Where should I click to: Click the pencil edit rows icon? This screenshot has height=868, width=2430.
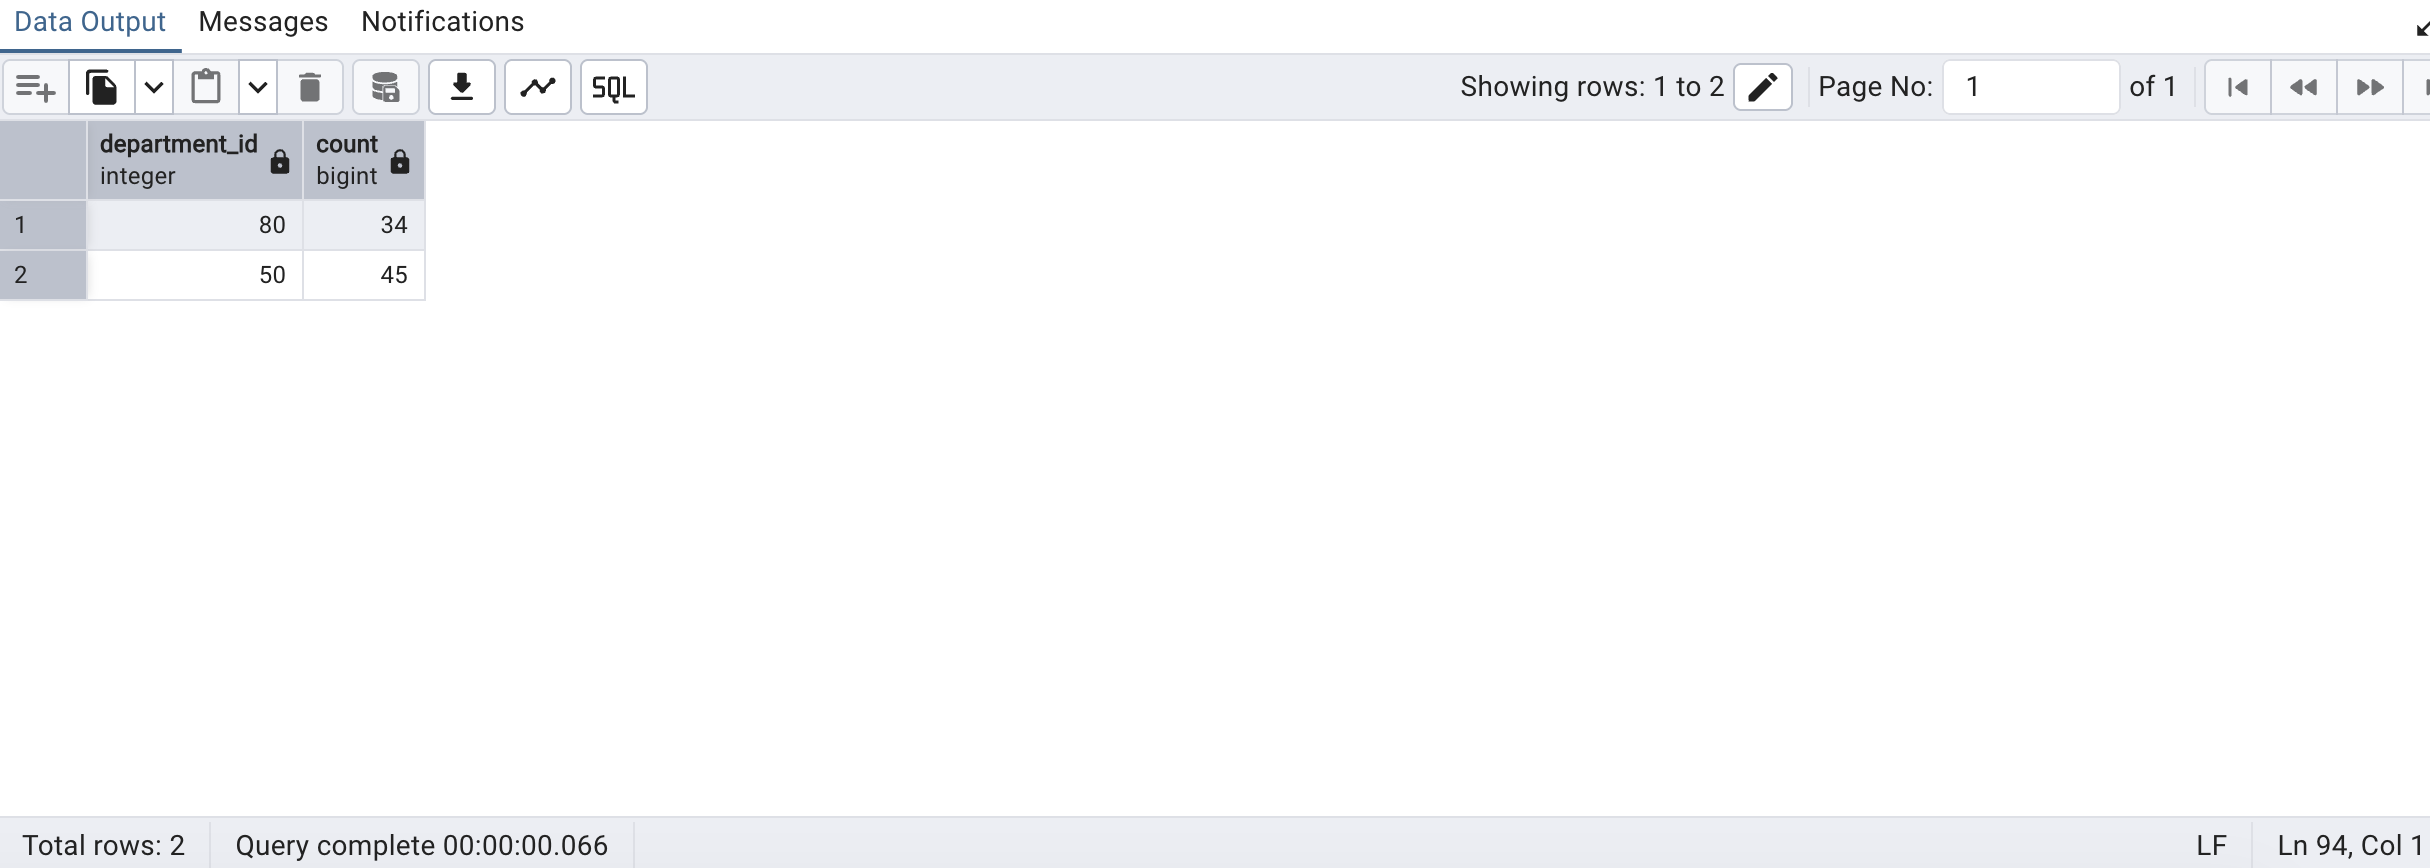pos(1762,87)
